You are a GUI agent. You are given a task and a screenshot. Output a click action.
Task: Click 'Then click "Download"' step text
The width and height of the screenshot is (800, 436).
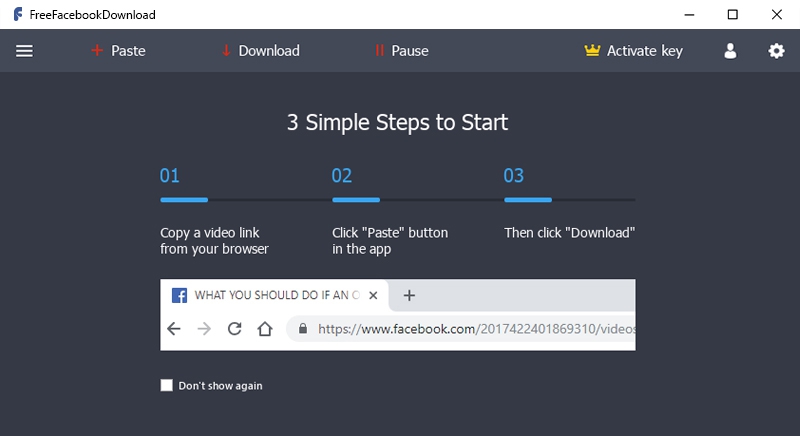tap(569, 233)
